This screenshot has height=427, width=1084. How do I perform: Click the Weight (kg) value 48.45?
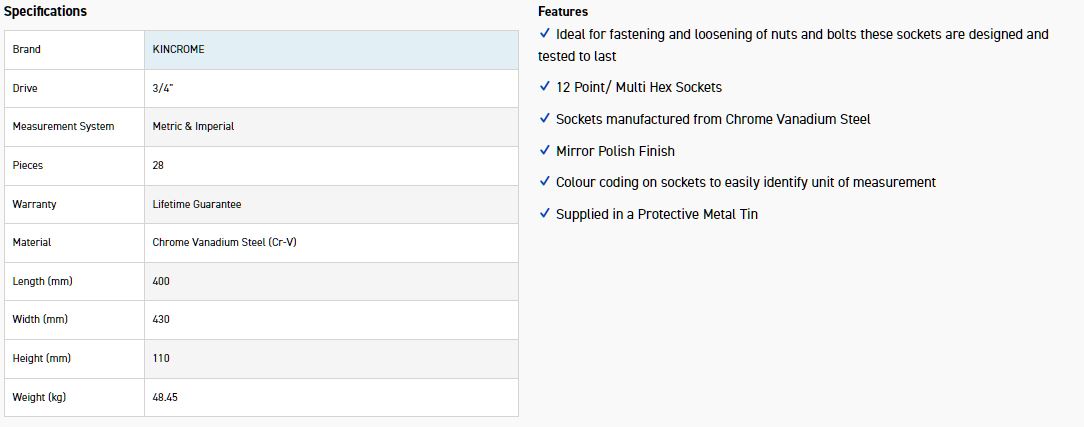(x=165, y=397)
